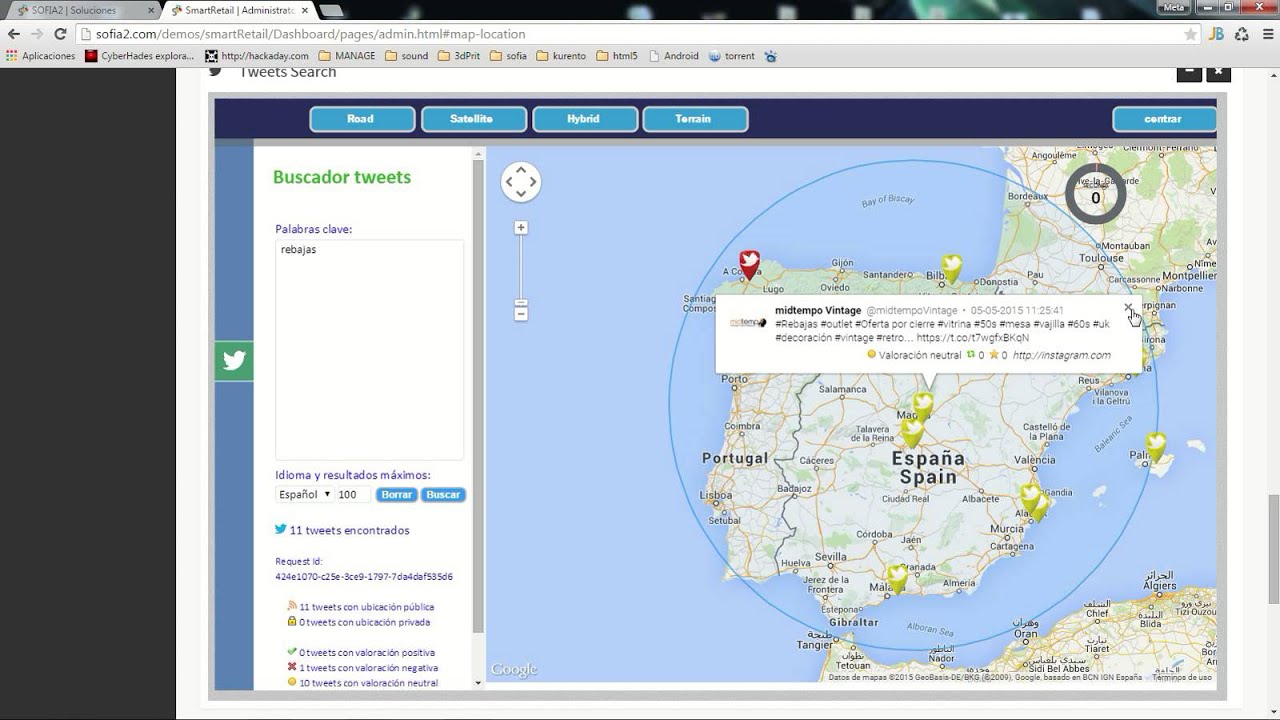Click the Google logo on the map

(x=514, y=670)
